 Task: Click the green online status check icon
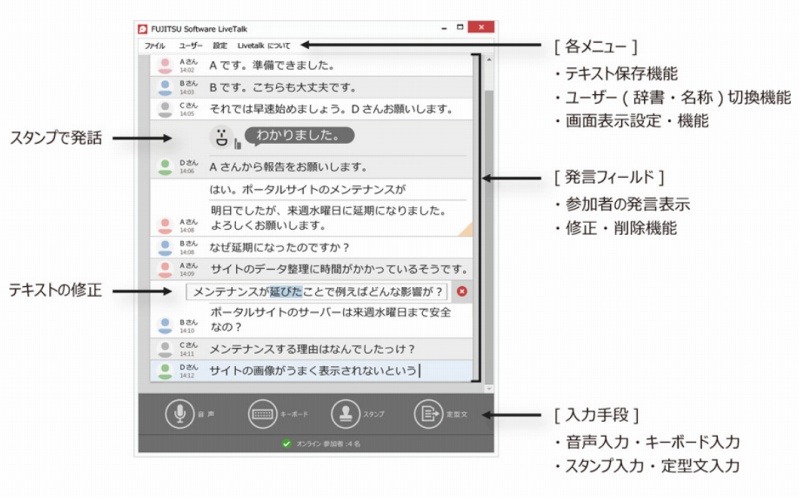(286, 443)
